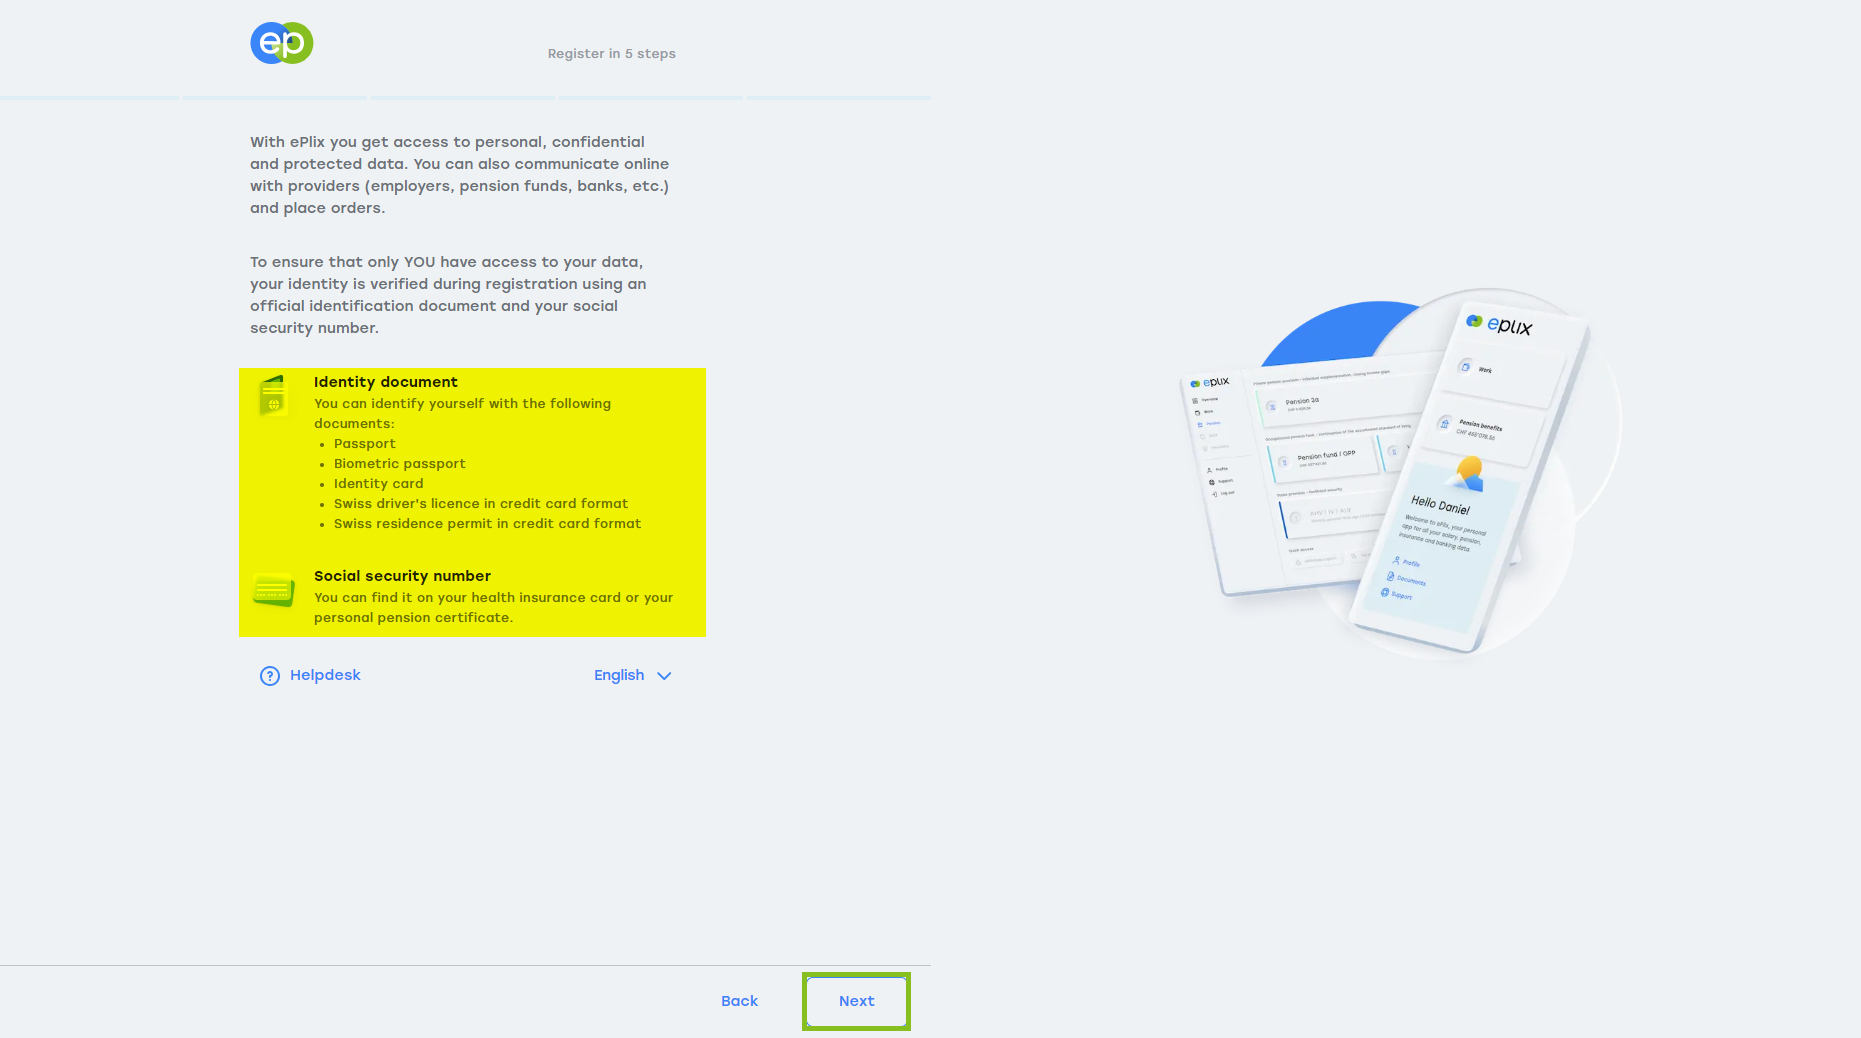1861x1038 pixels.
Task: Click the ePlix logo at the top
Action: coord(281,43)
